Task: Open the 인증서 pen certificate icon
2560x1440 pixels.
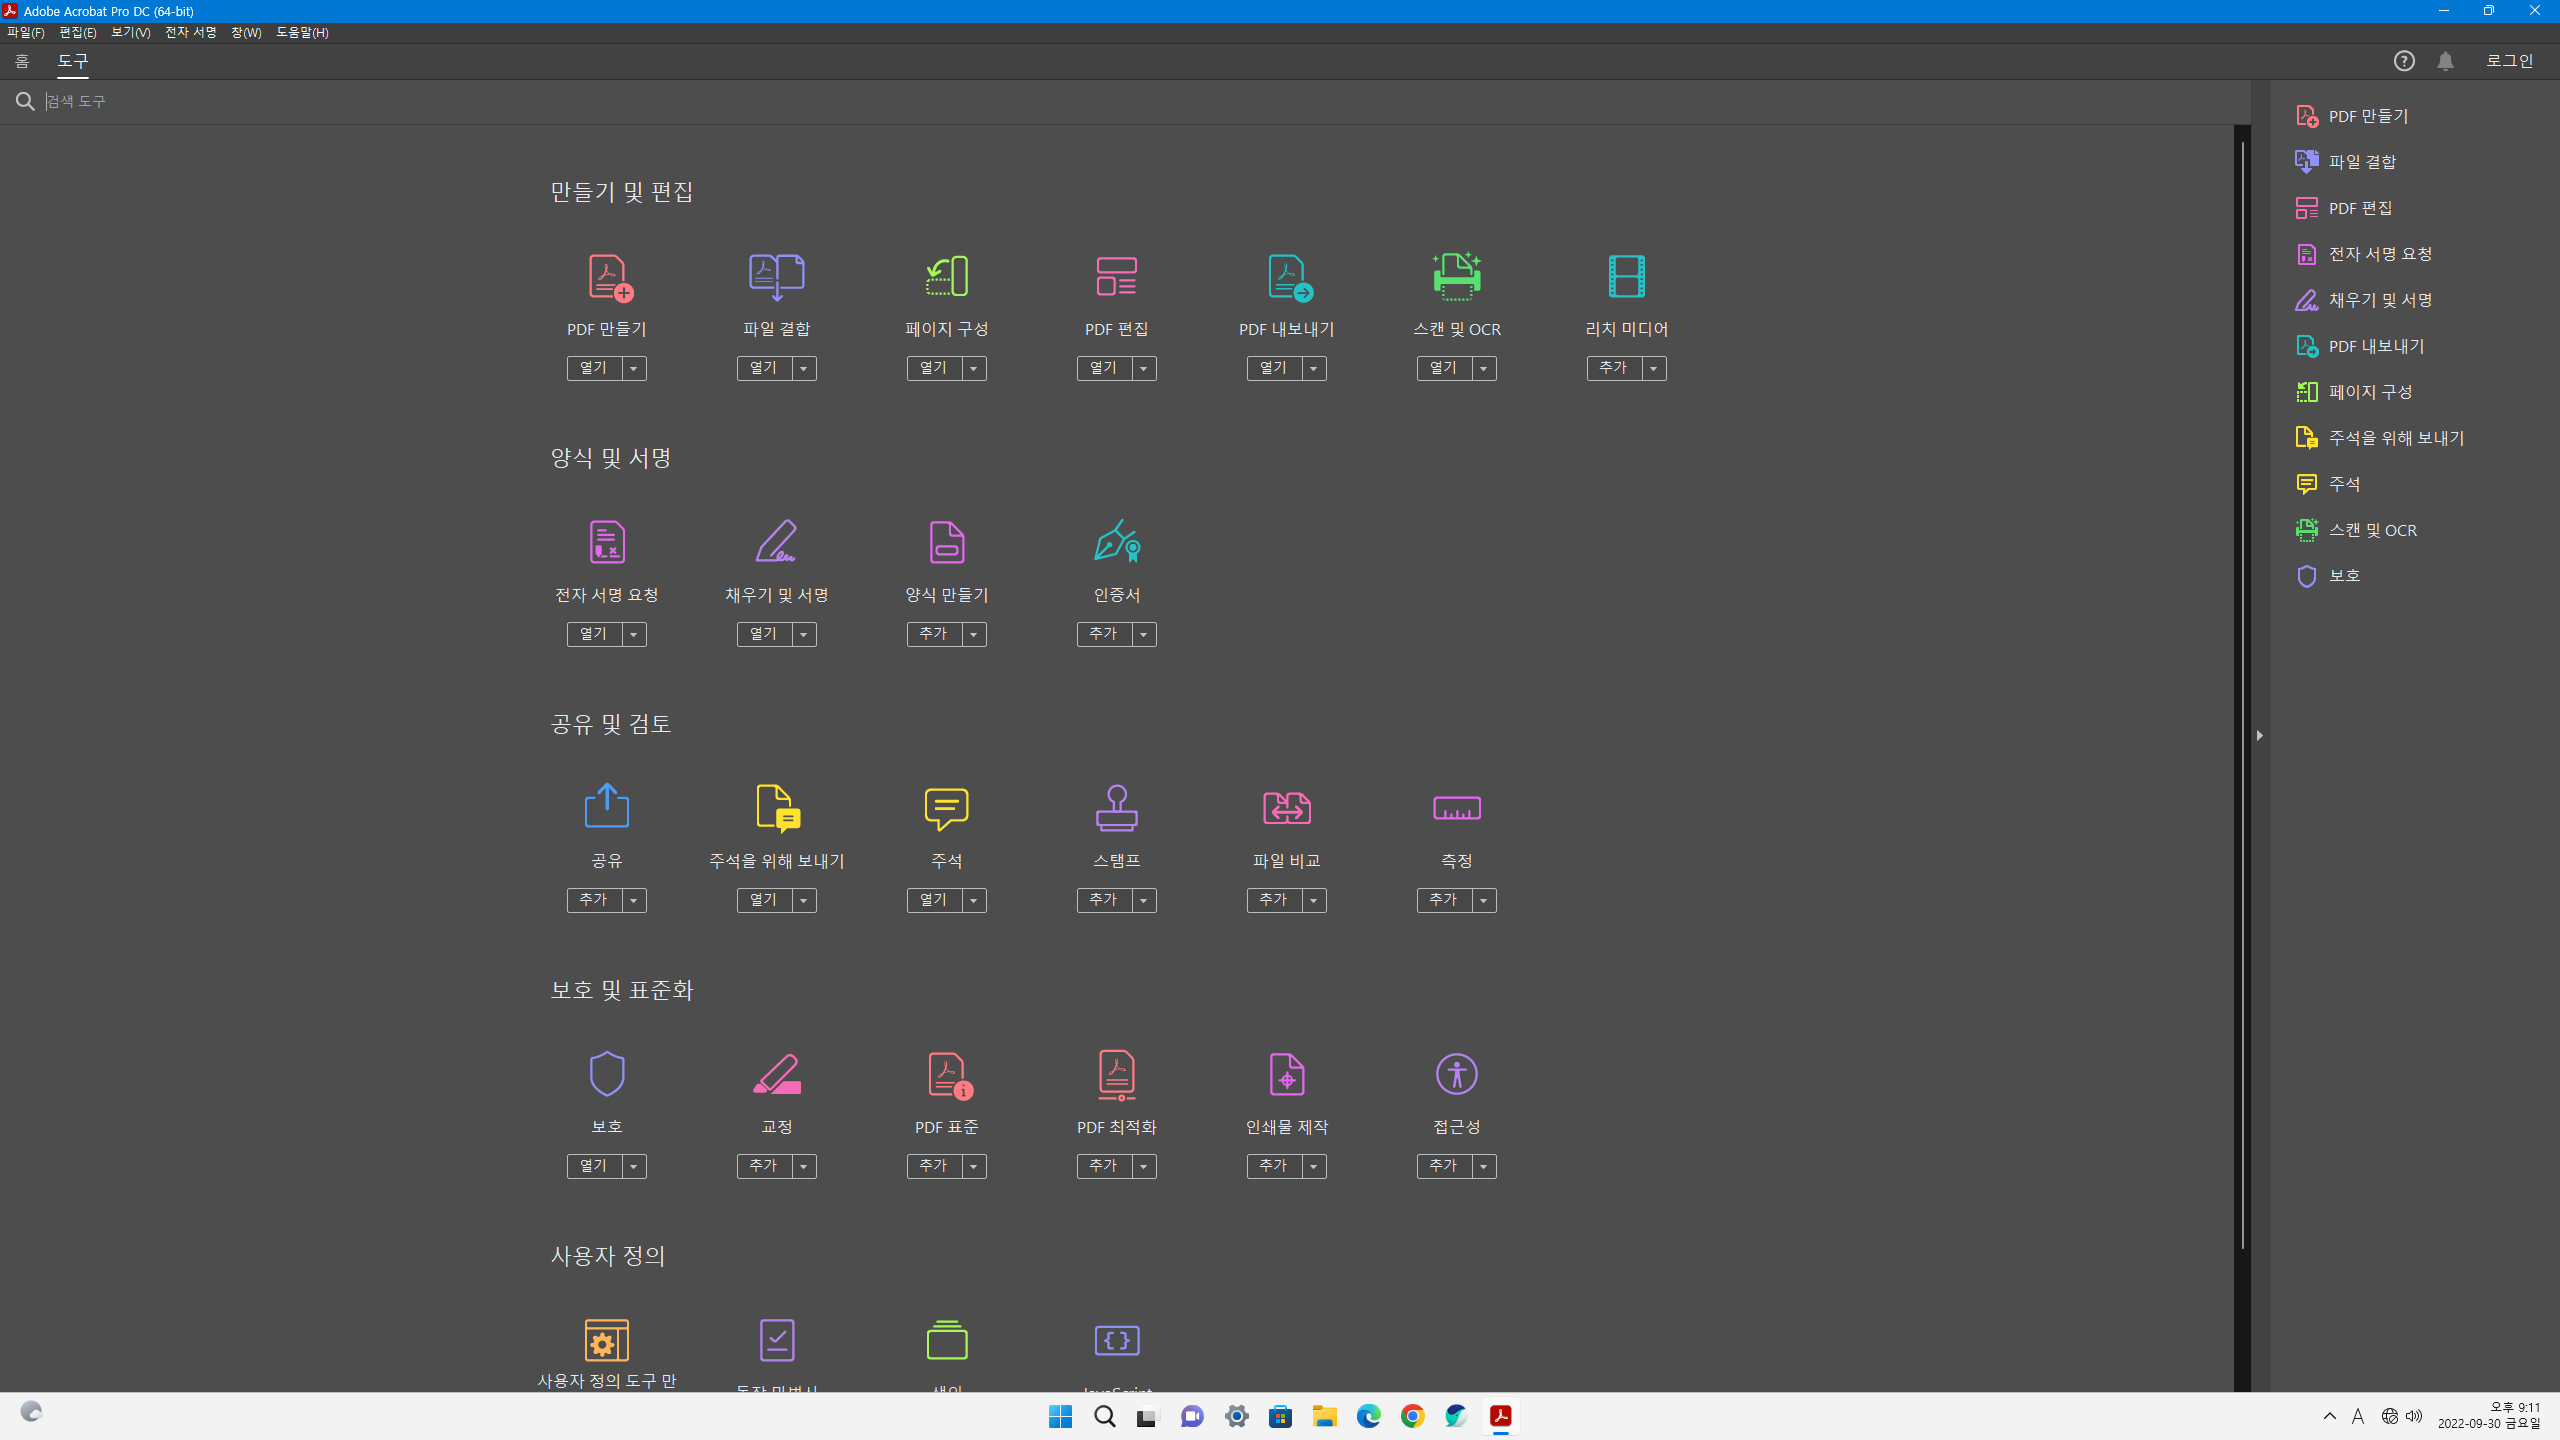Action: (1116, 542)
